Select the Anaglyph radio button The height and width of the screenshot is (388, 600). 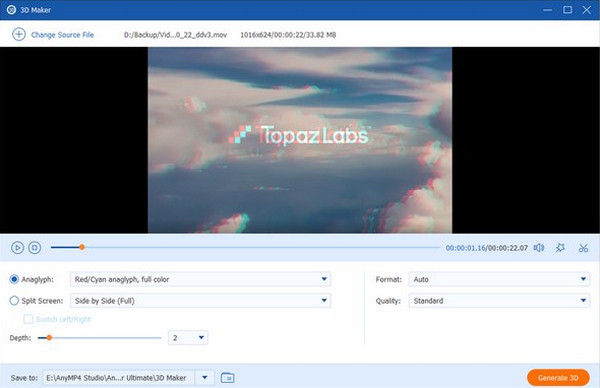coord(14,279)
